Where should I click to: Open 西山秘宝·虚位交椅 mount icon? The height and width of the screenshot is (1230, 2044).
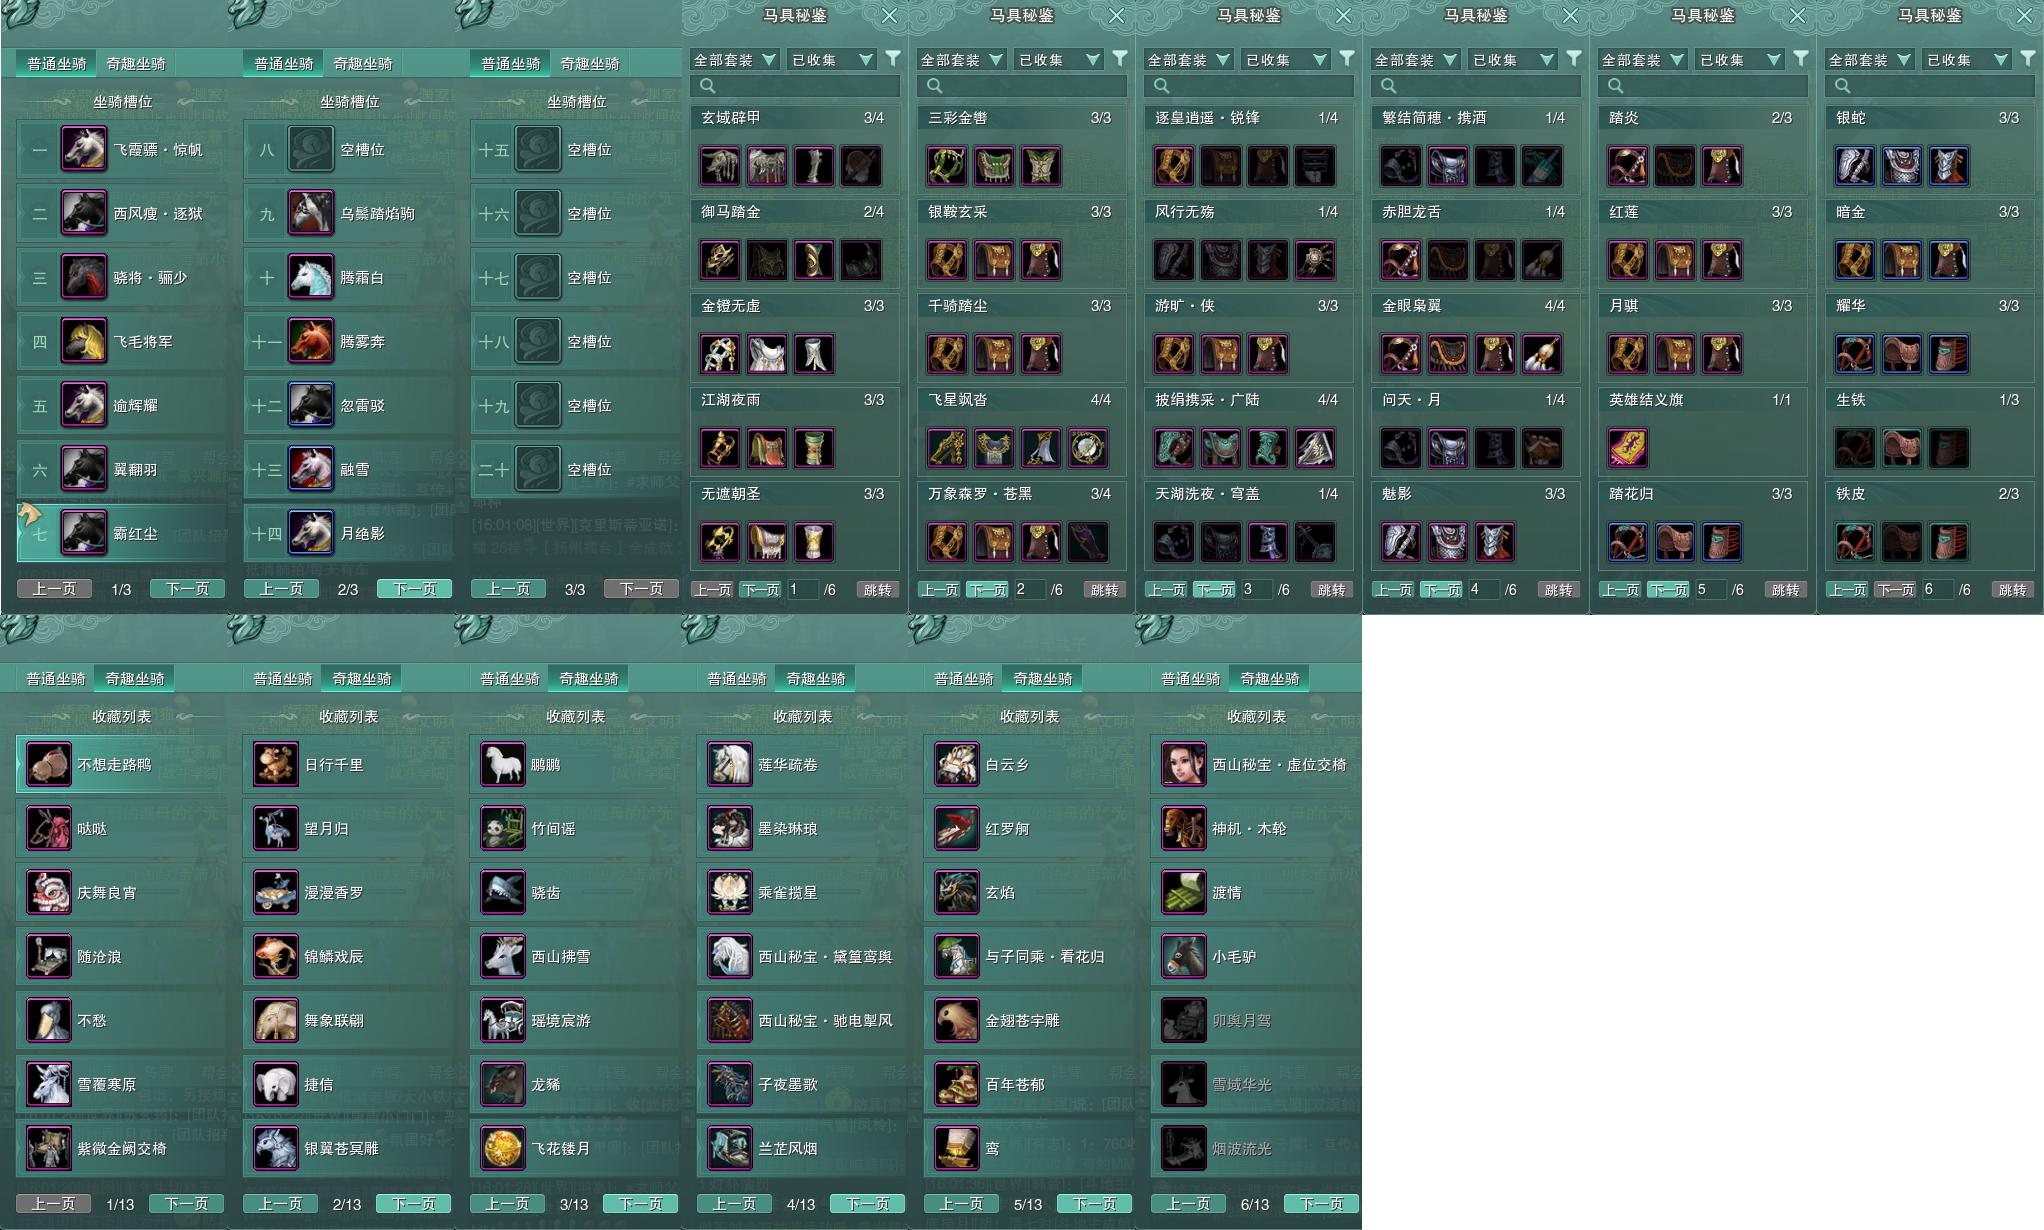[1184, 764]
